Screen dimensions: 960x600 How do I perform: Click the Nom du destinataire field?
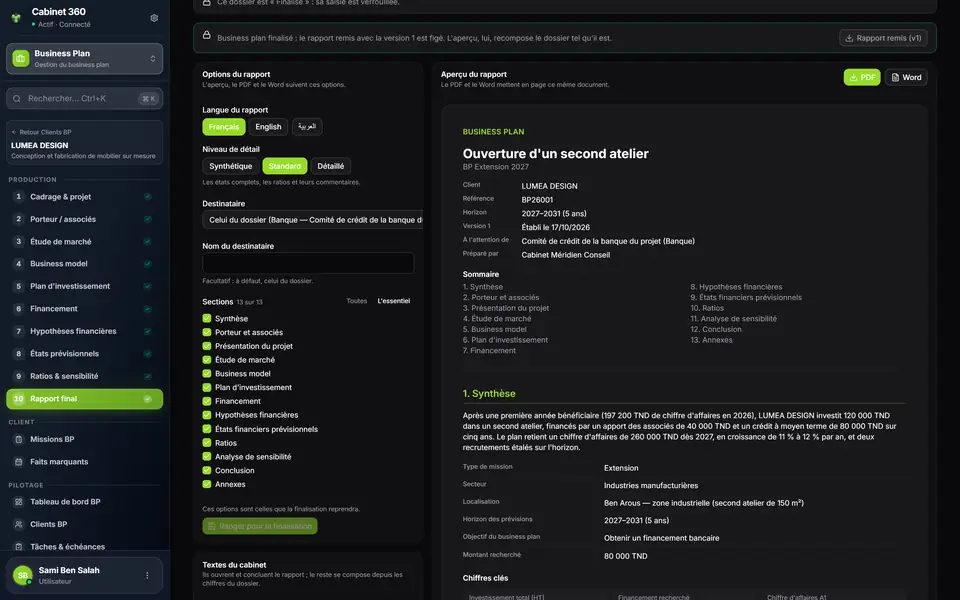(308, 263)
